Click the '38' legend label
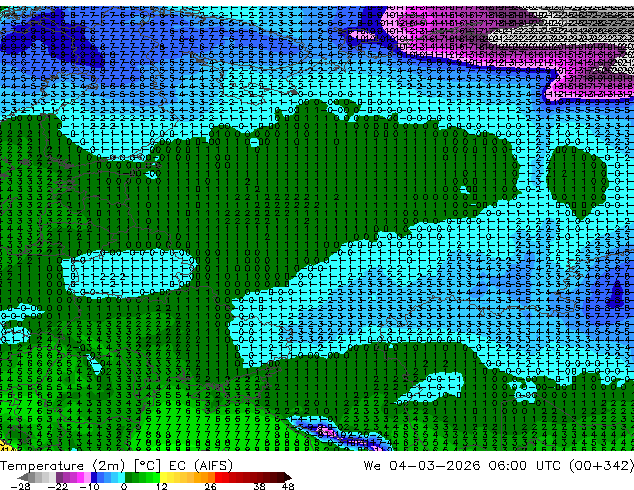 tap(259, 486)
